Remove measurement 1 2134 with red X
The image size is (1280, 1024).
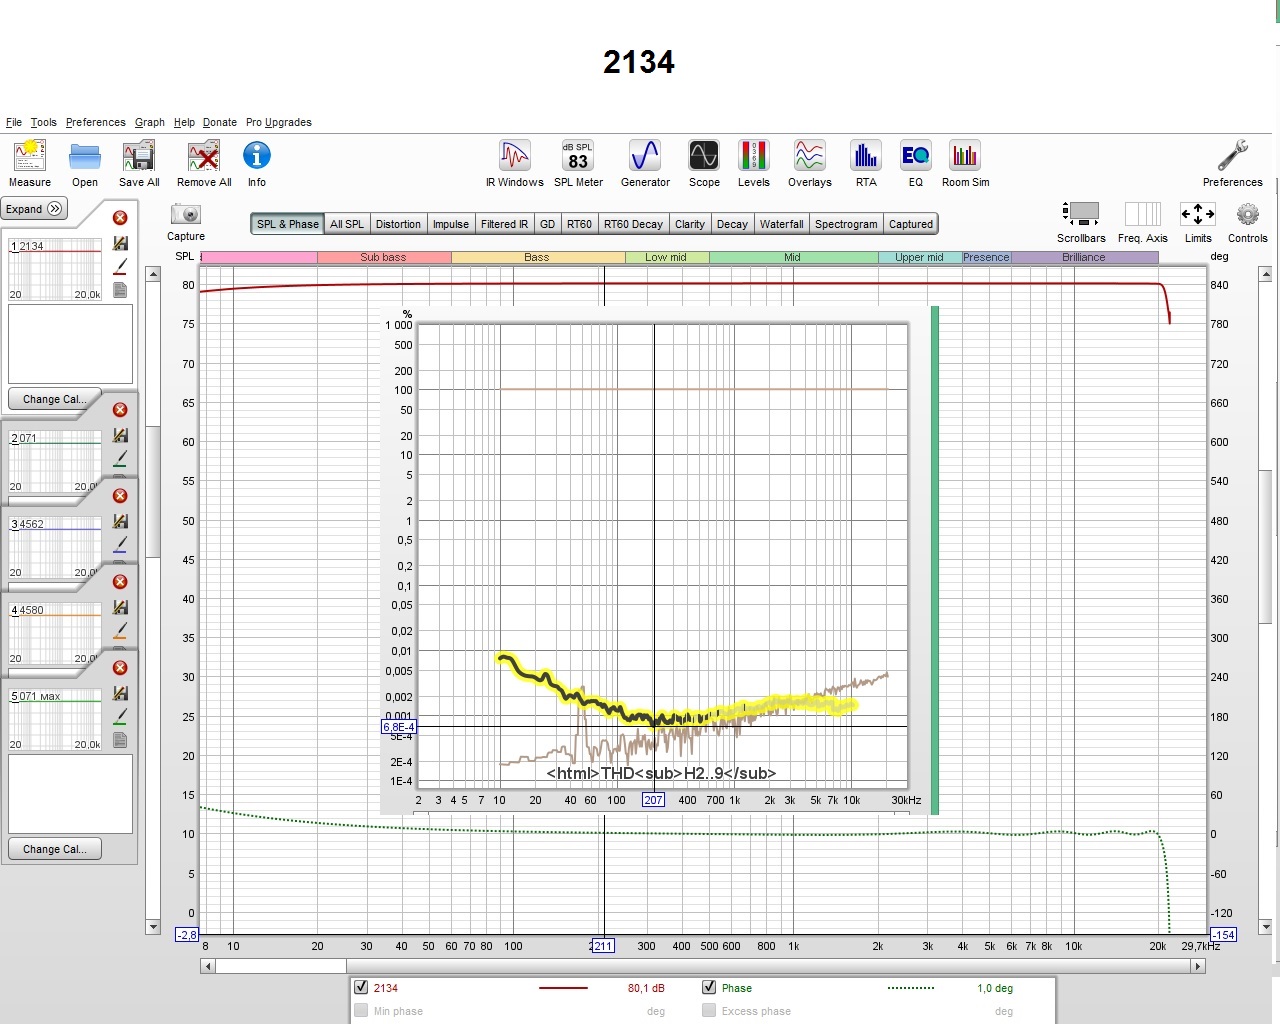tap(120, 218)
